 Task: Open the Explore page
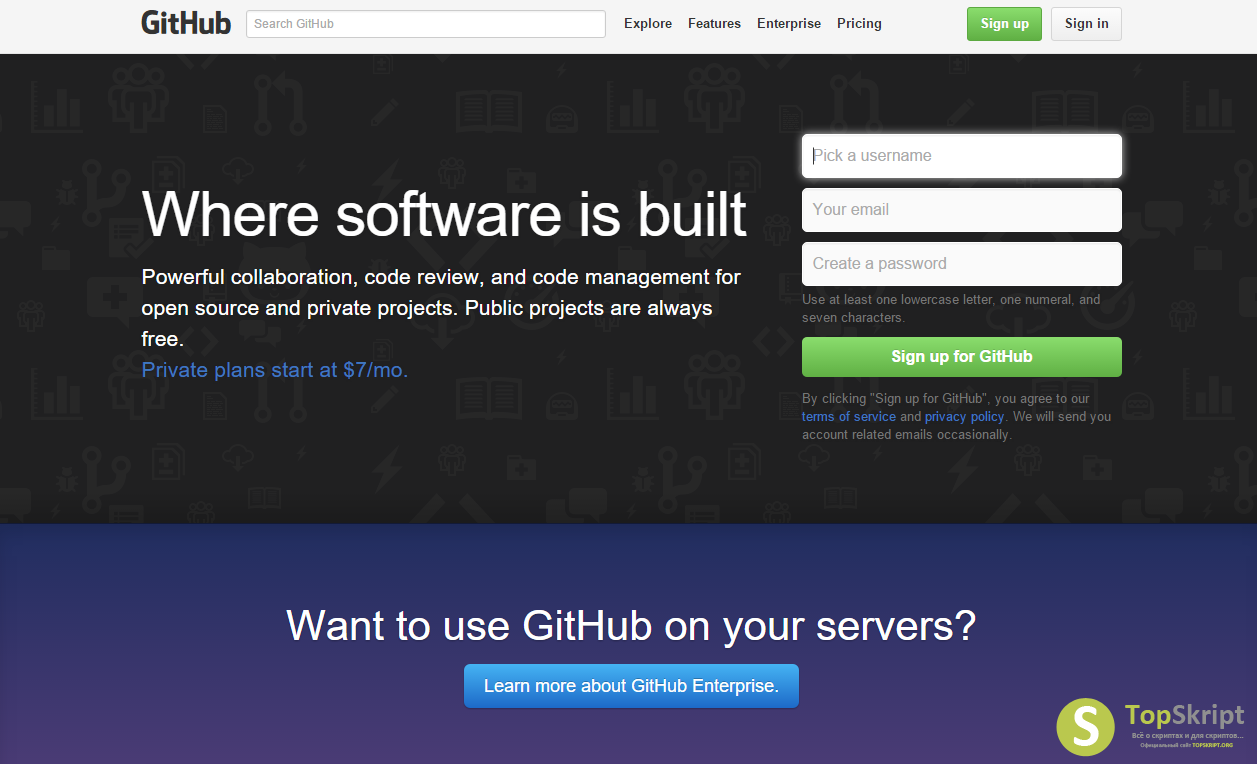click(x=648, y=24)
